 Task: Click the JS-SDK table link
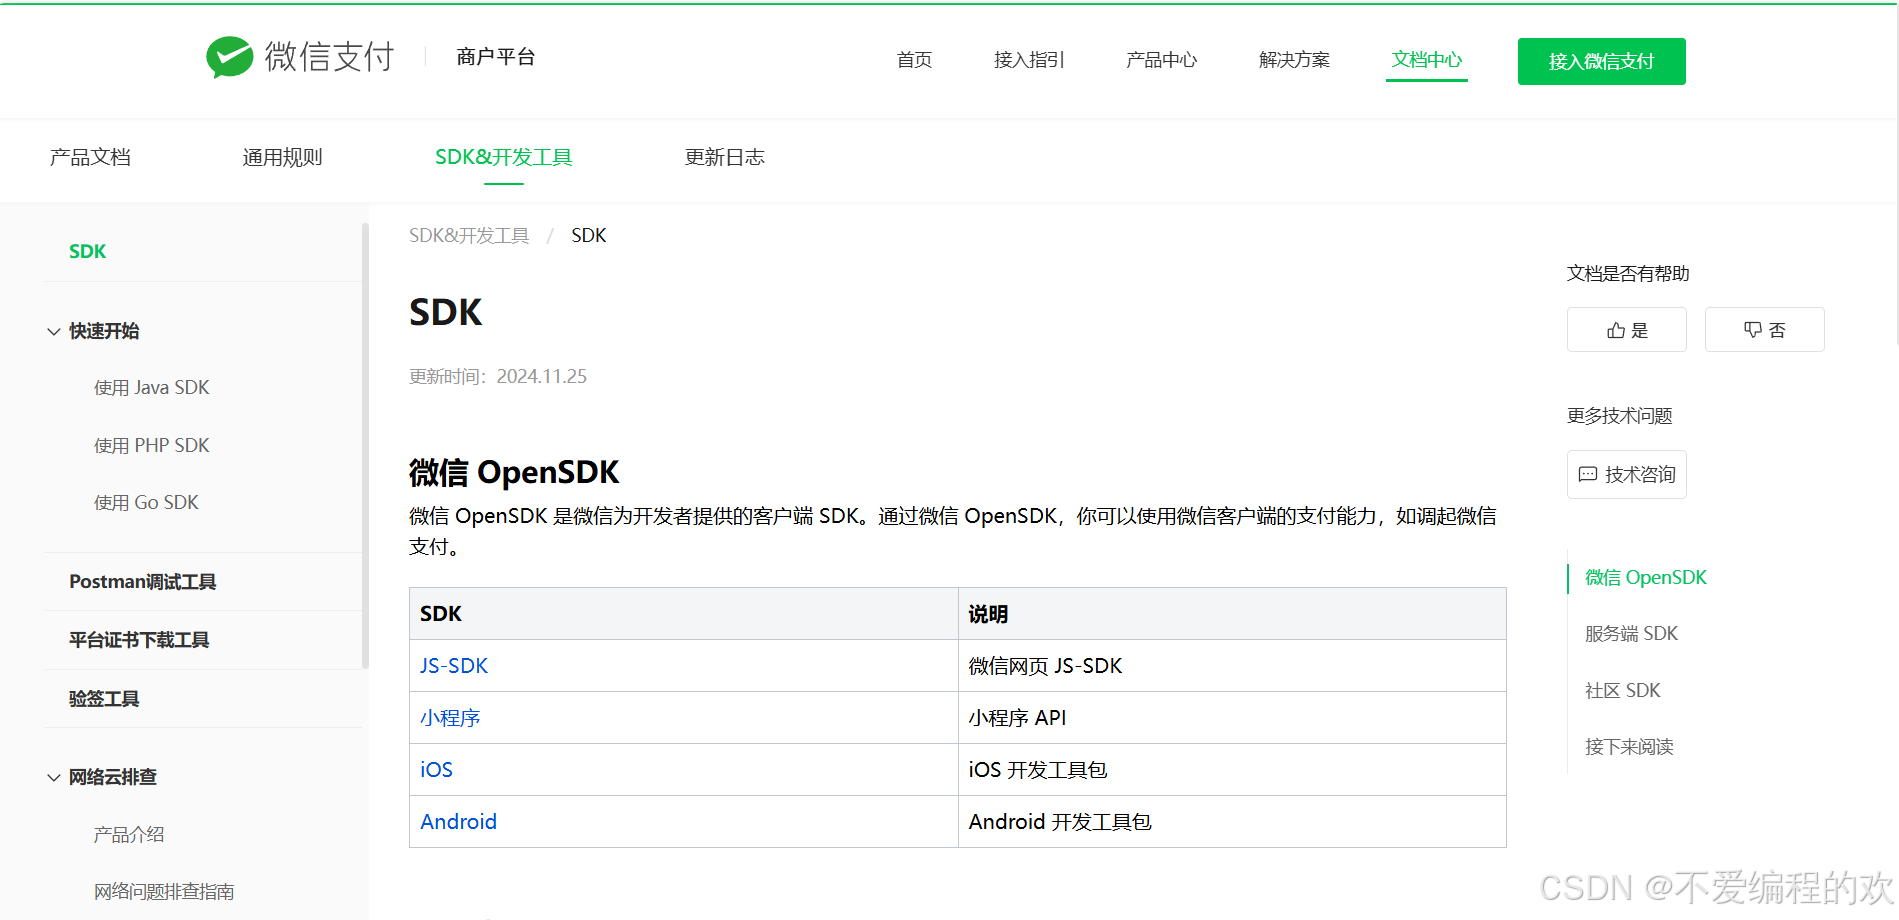point(453,666)
